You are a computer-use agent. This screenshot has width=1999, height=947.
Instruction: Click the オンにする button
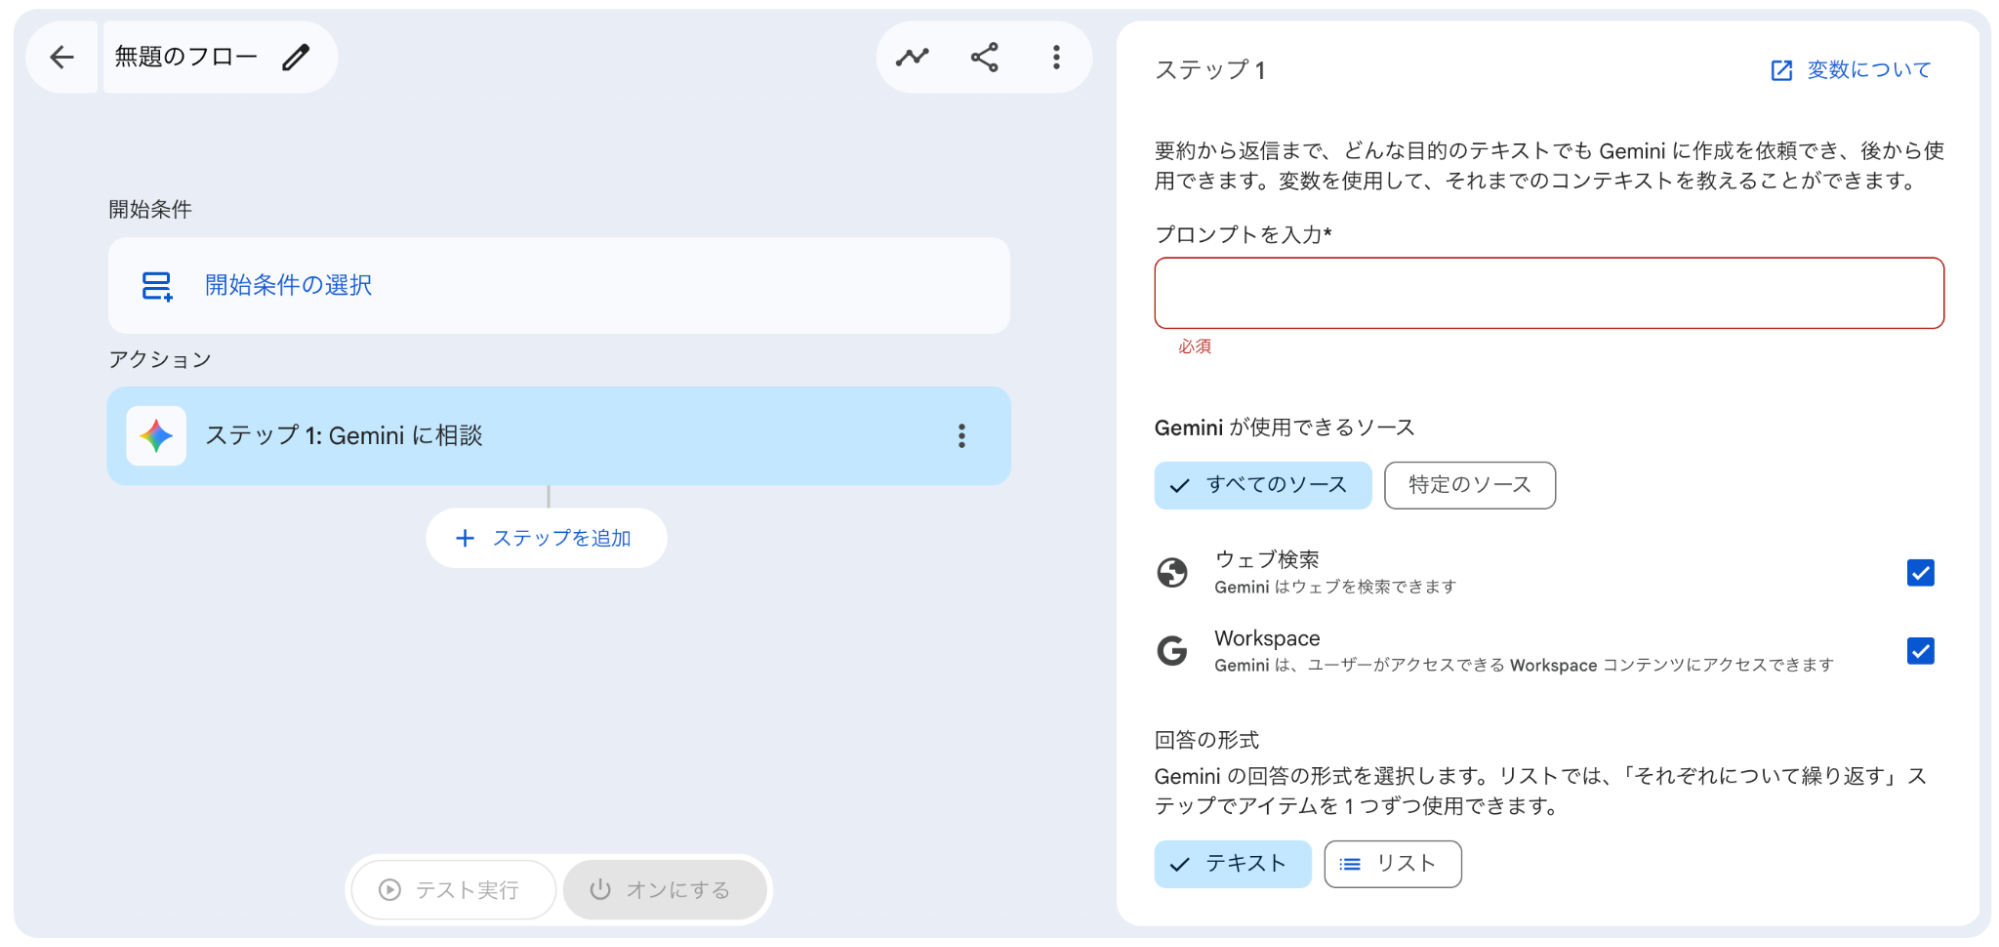point(664,890)
